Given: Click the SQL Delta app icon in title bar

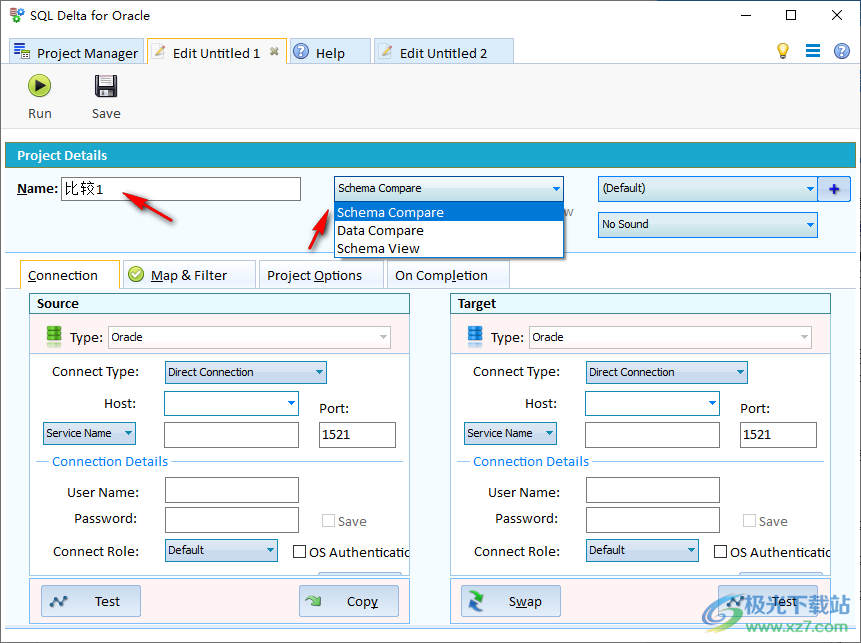Looking at the screenshot, I should (x=16, y=15).
